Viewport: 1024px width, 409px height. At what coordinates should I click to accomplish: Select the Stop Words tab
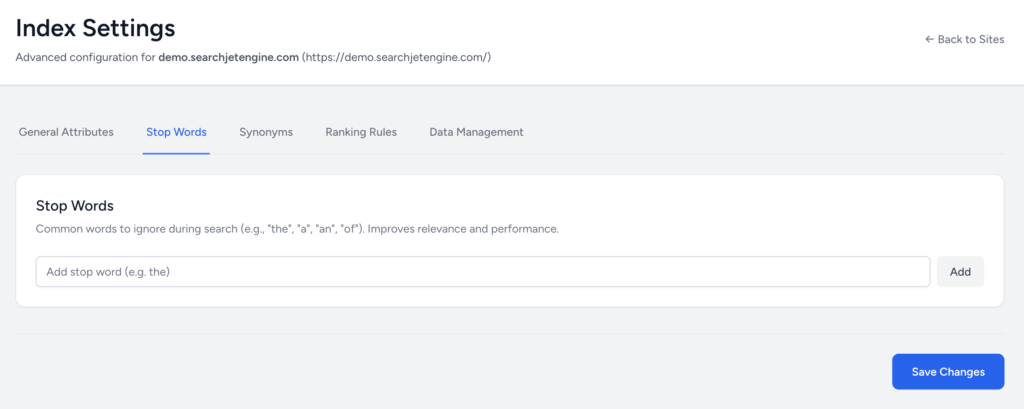(176, 132)
